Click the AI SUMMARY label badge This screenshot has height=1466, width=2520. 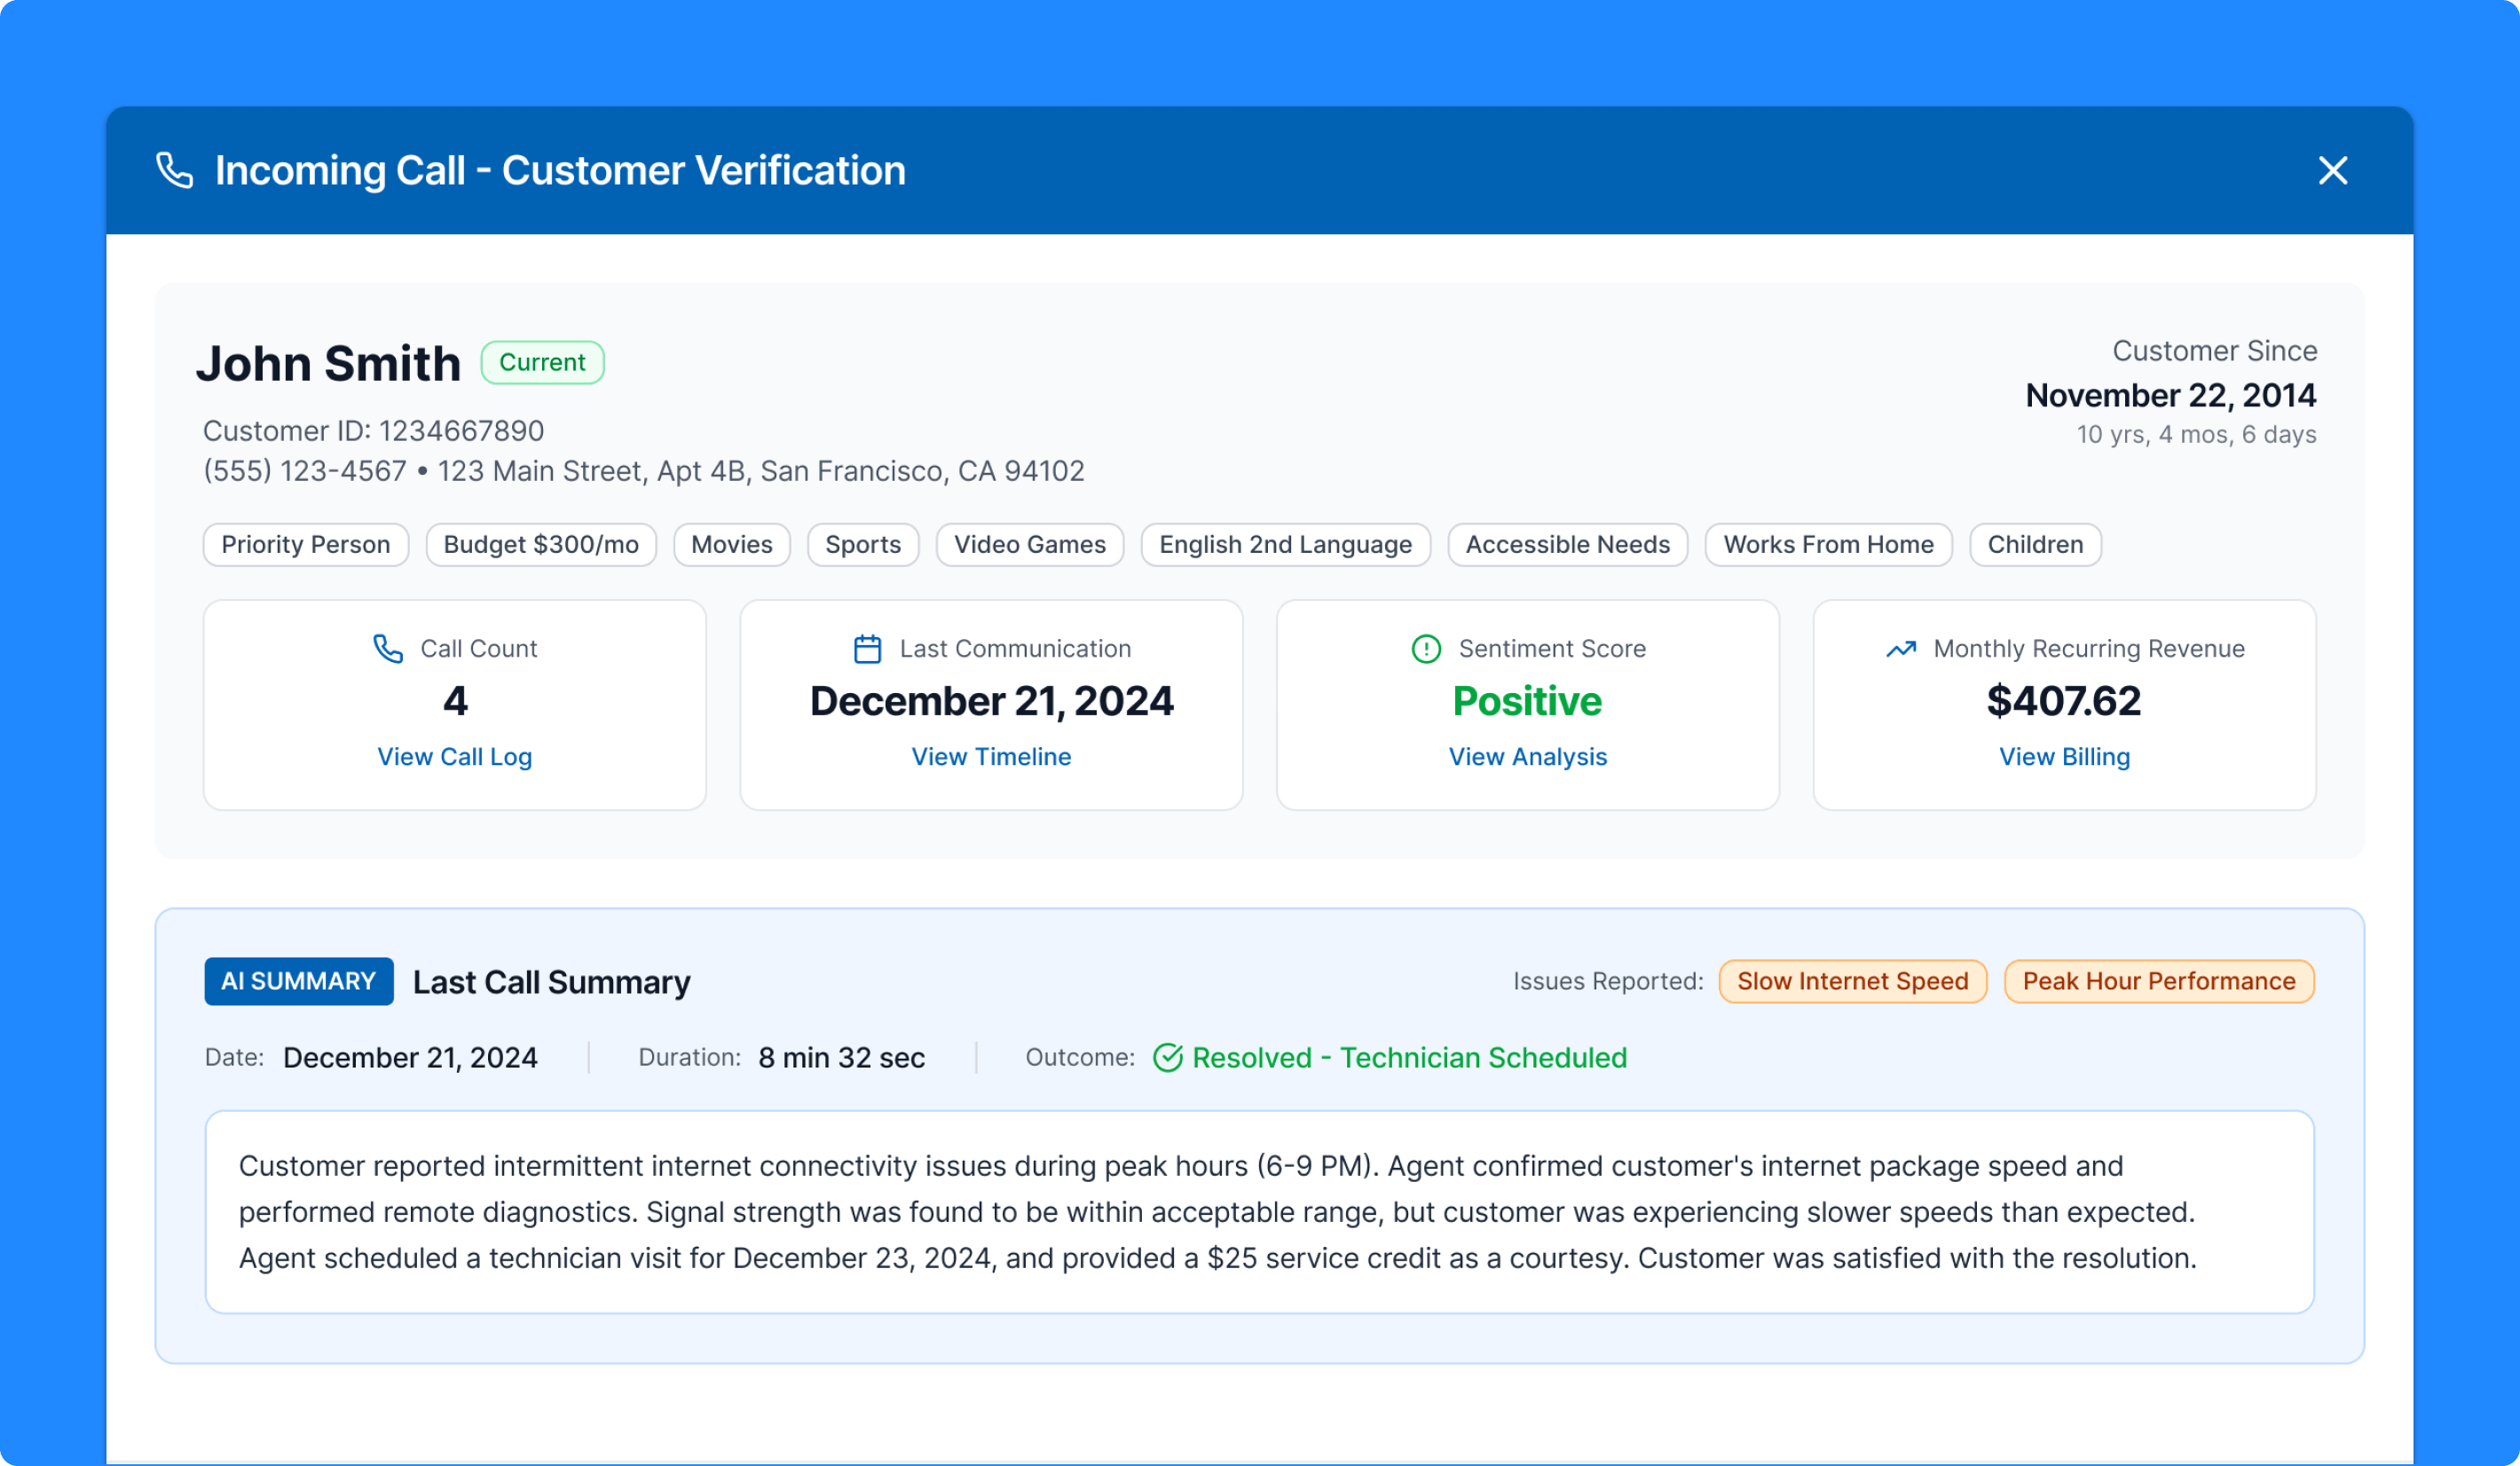[x=298, y=981]
